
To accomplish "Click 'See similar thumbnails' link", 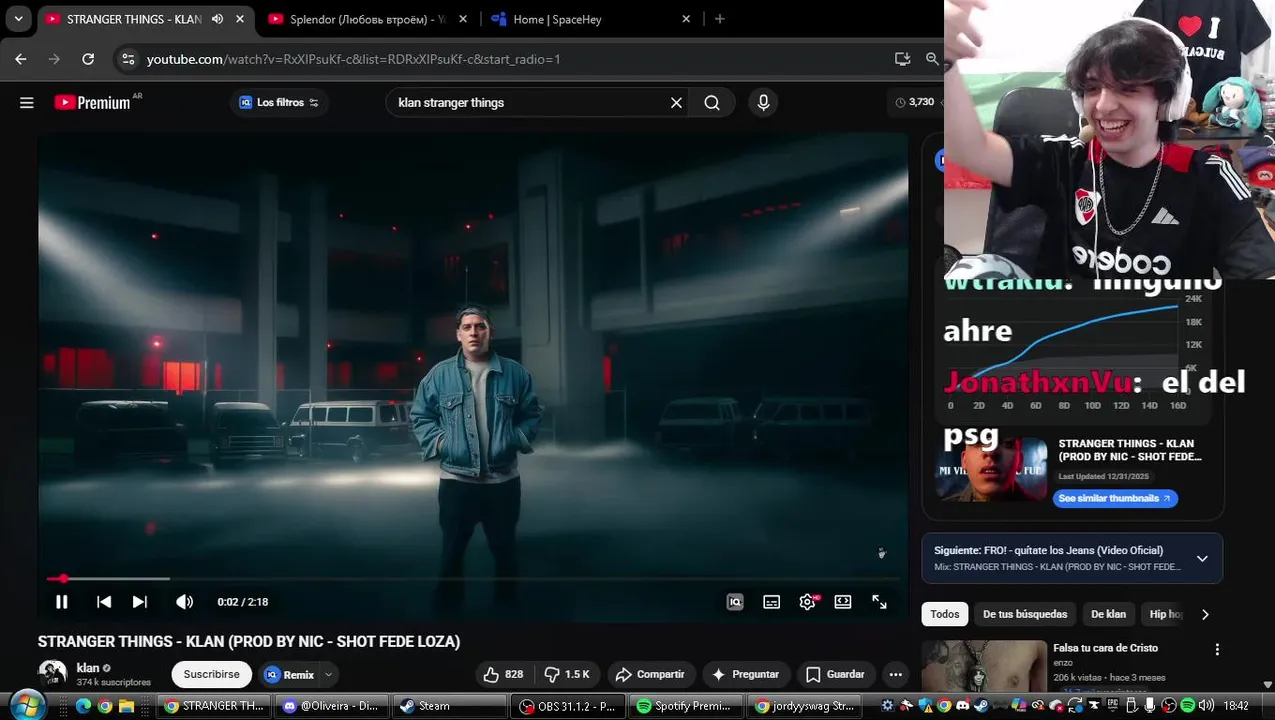I will pos(1115,498).
